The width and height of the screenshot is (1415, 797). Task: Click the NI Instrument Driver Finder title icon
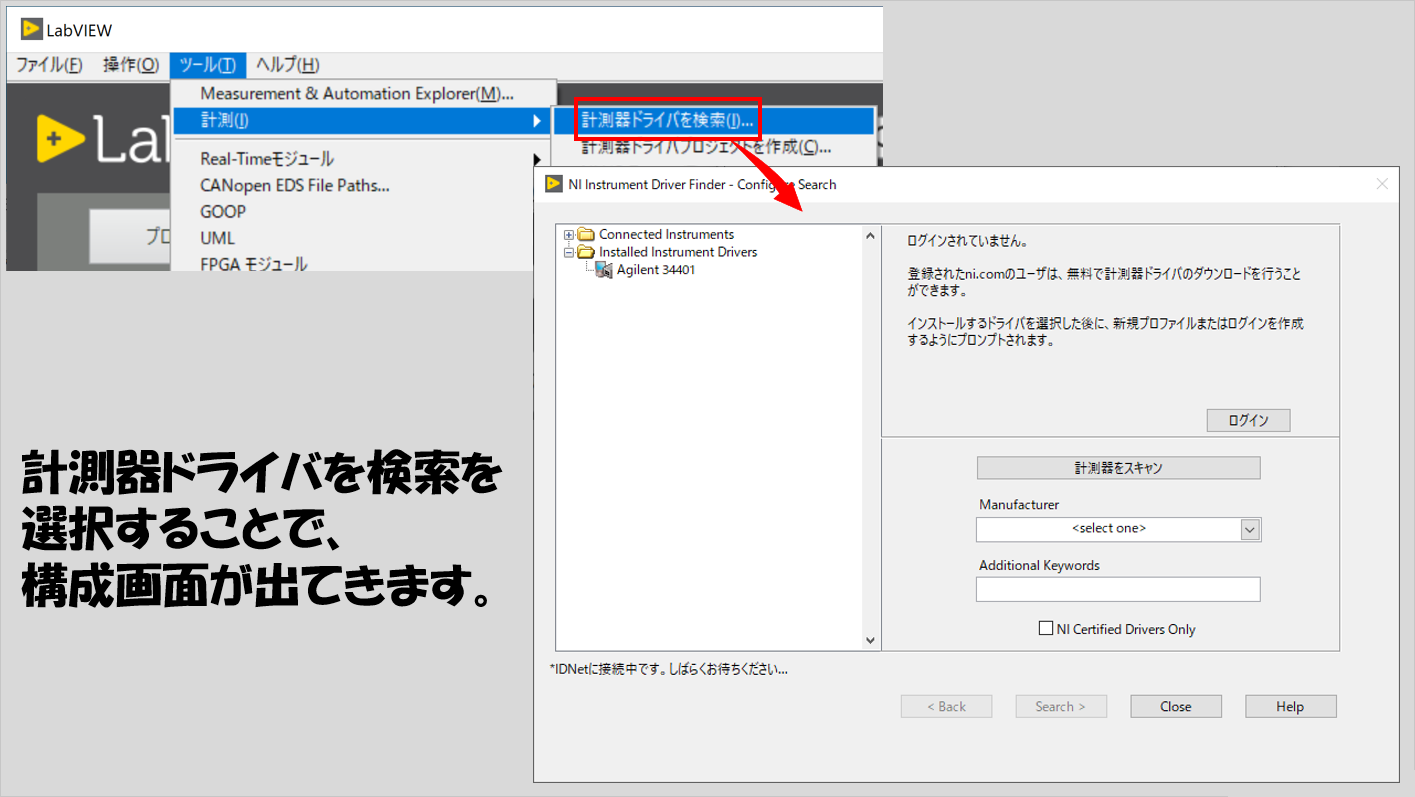point(553,184)
